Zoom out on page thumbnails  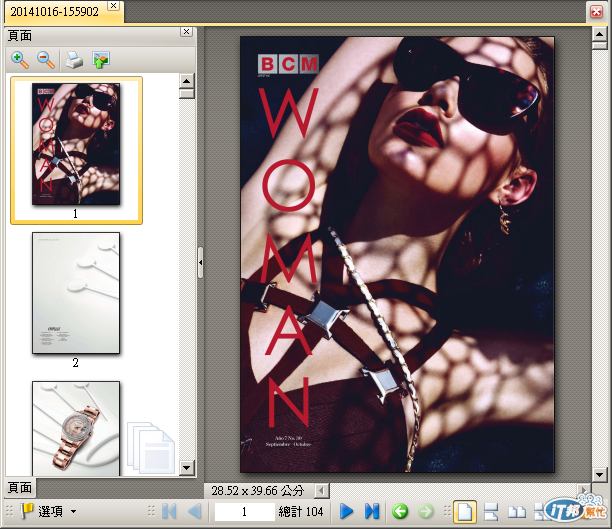click(x=46, y=60)
